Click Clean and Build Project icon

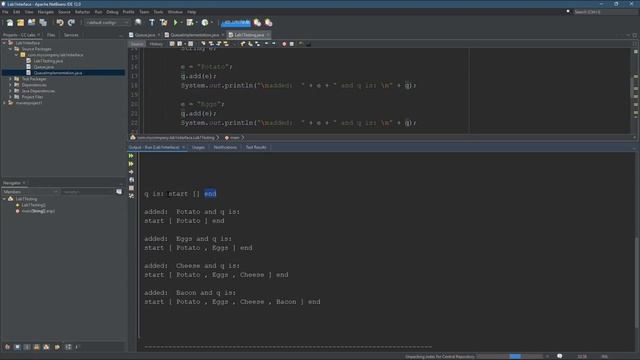(x=164, y=23)
